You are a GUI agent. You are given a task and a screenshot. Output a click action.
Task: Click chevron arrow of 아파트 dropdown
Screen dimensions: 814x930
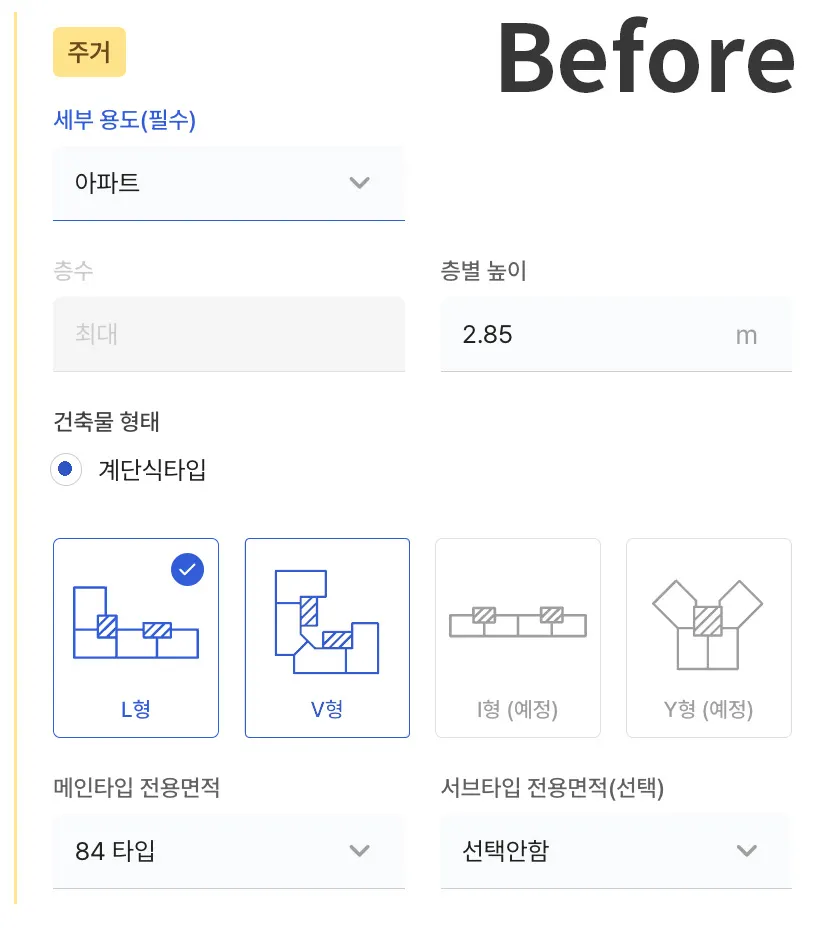[x=360, y=183]
